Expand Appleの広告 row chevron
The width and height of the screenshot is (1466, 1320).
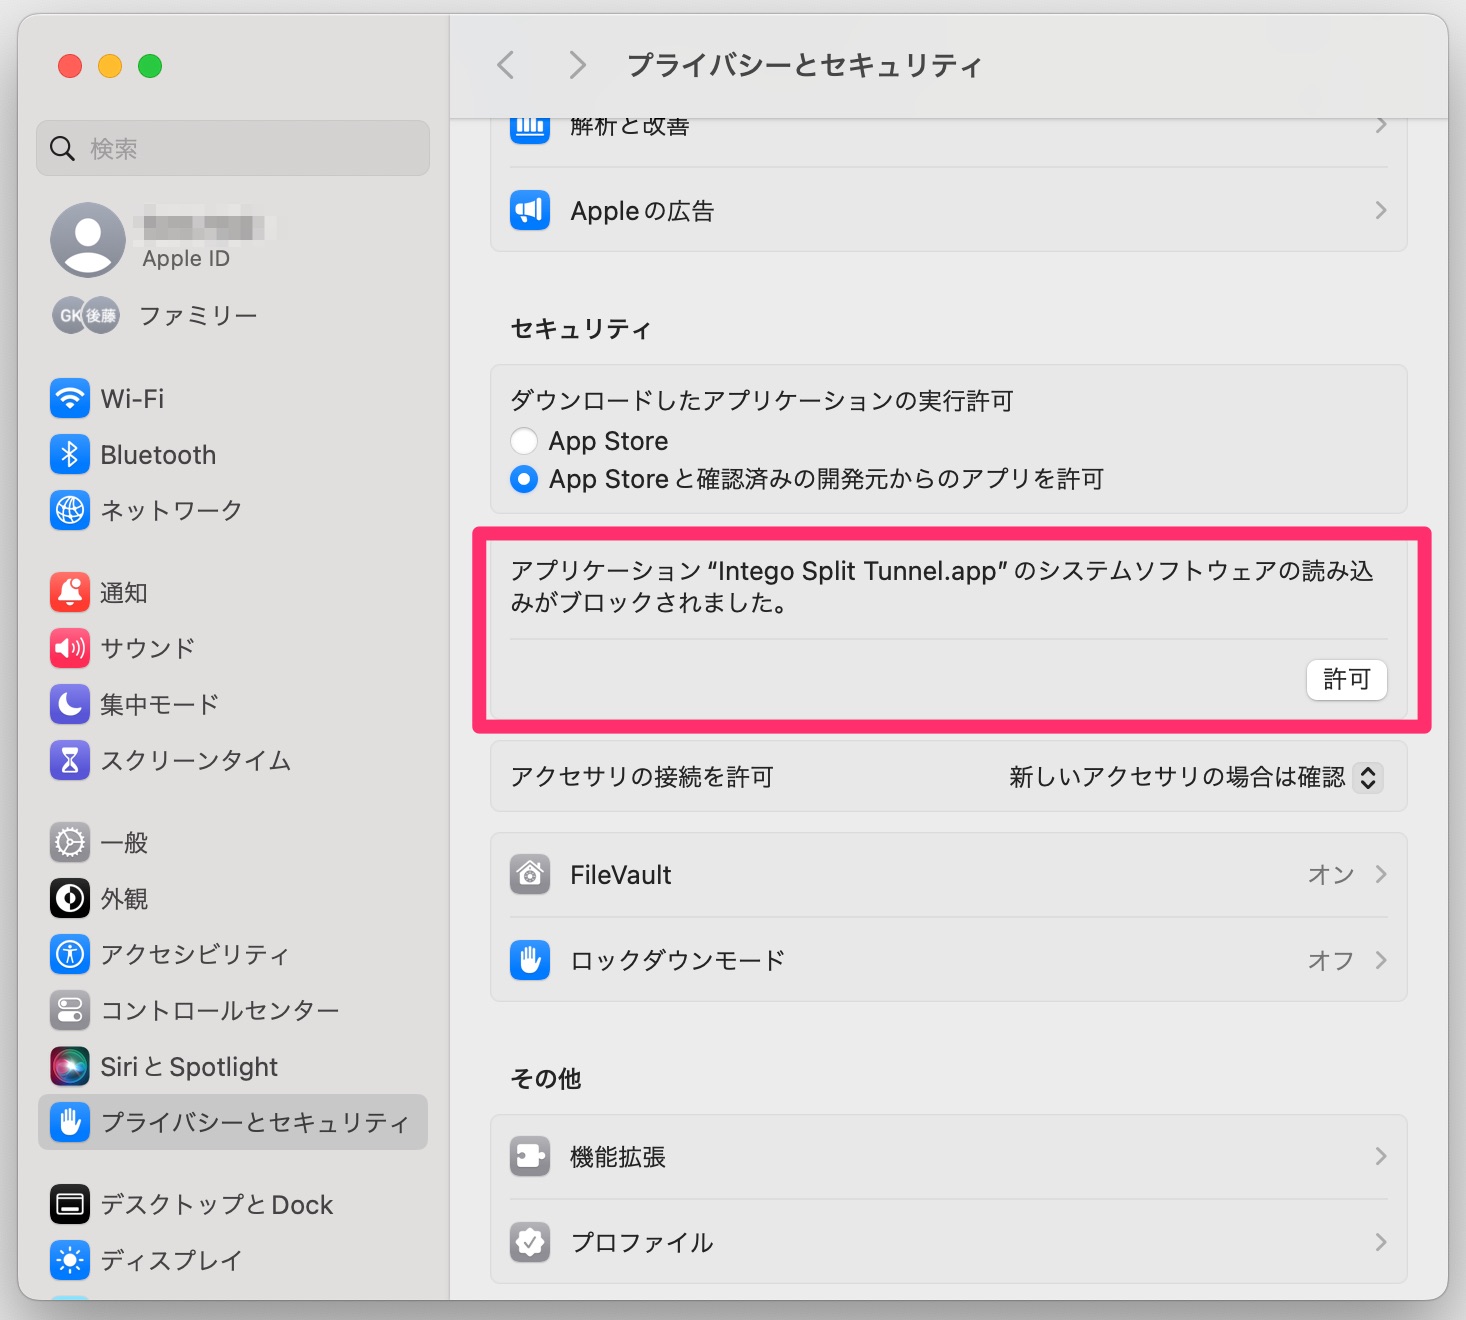tap(1381, 211)
